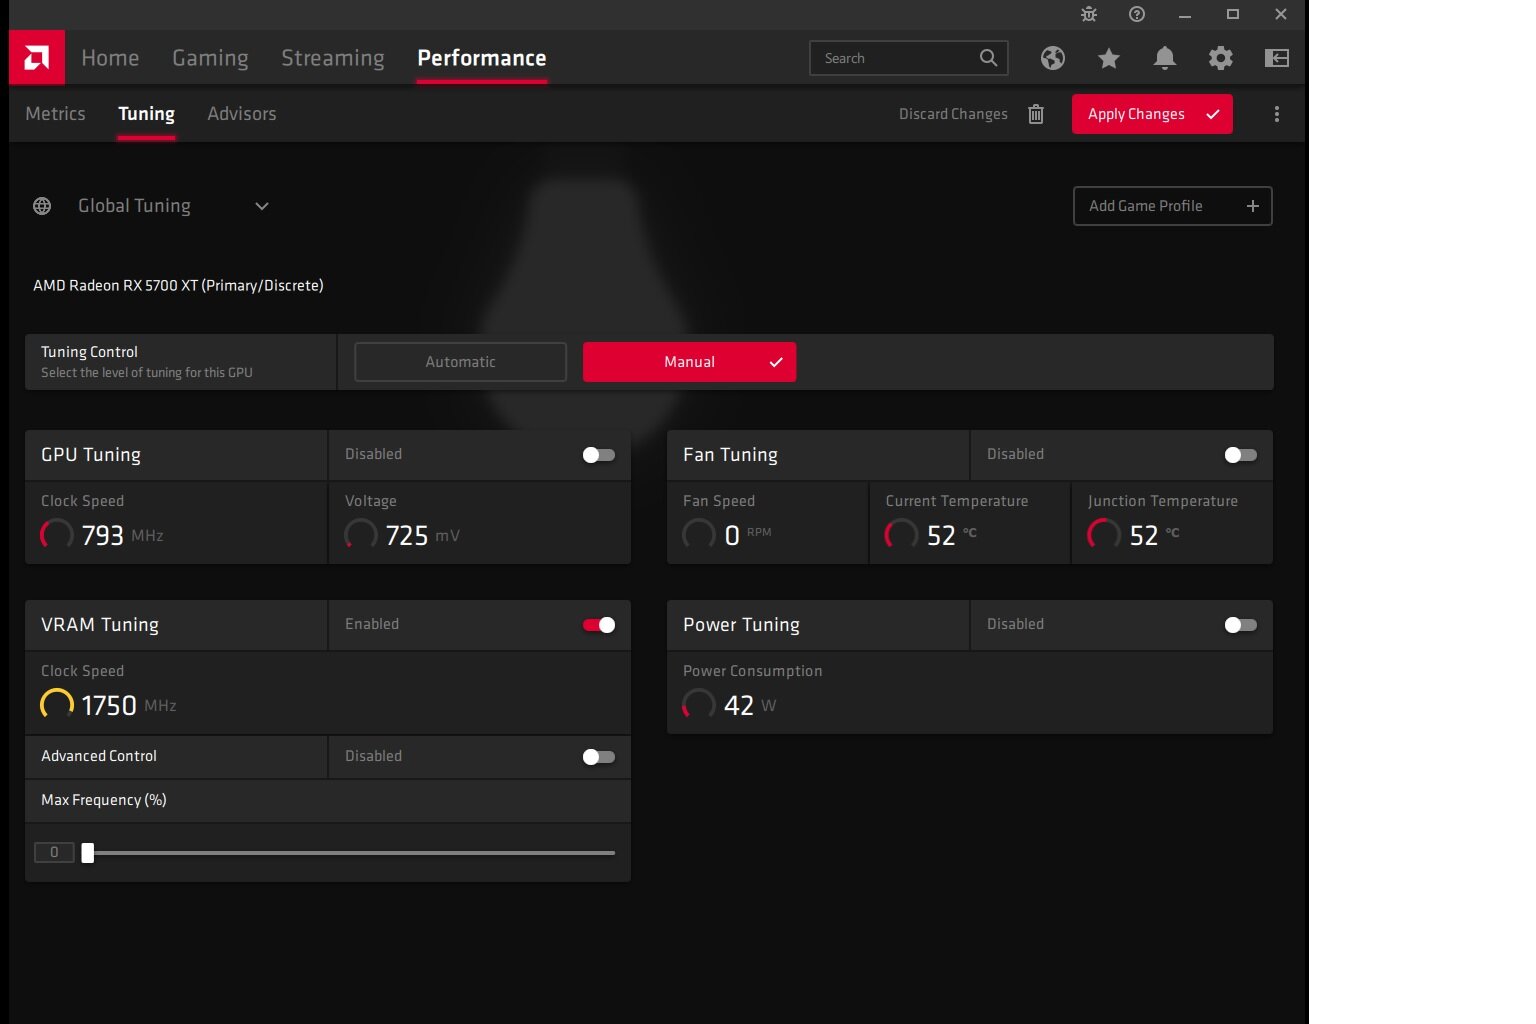This screenshot has width=1536, height=1024.
Task: Open the help question mark icon
Action: (1137, 14)
